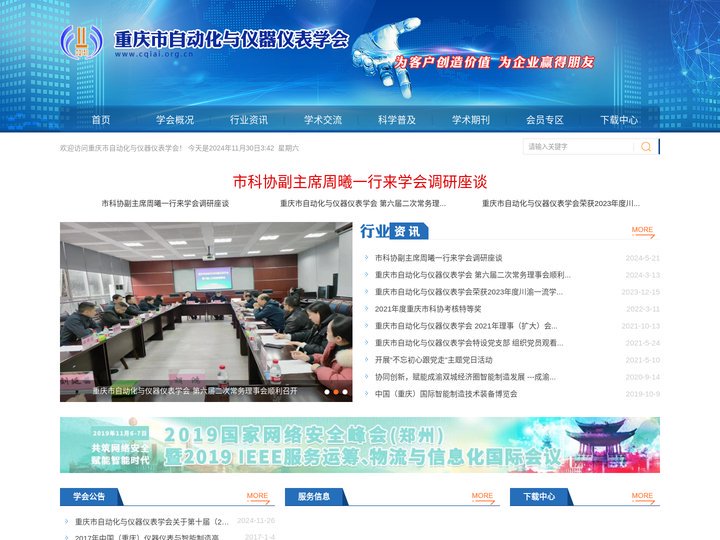Viewport: 720px width, 540px height.
Task: Click the meeting room slideshow image
Action: tap(206, 312)
